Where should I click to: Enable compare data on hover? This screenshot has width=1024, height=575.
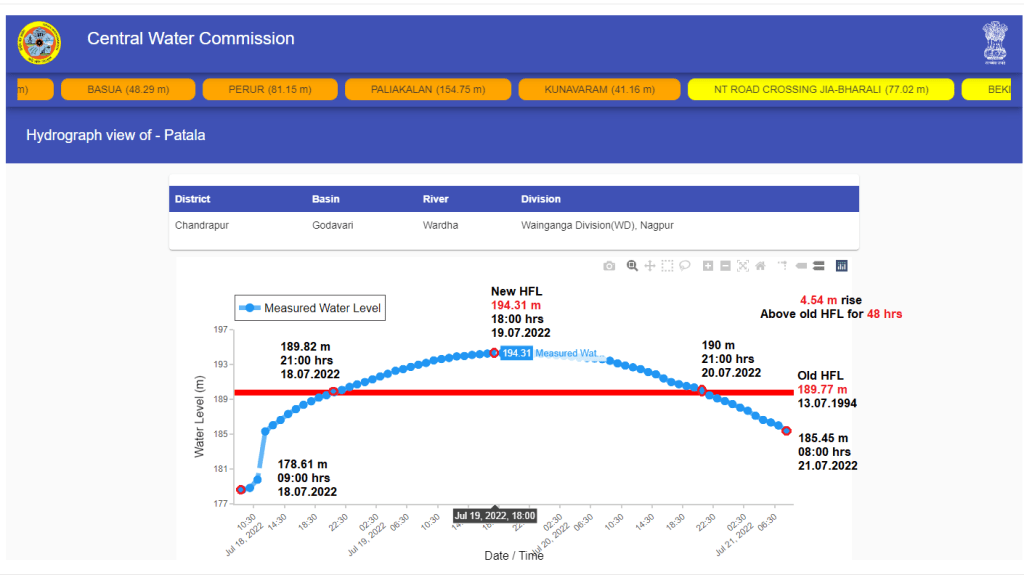pyautogui.click(x=818, y=266)
